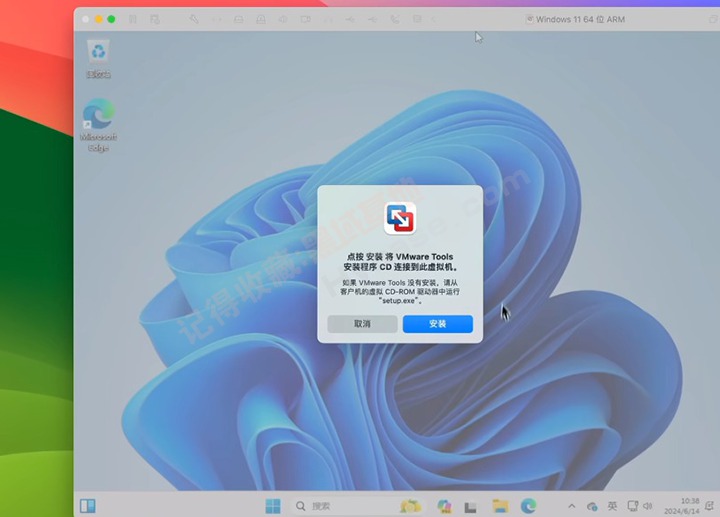The image size is (720, 517).
Task: Click the camera device icon in toolbar
Action: click(305, 19)
